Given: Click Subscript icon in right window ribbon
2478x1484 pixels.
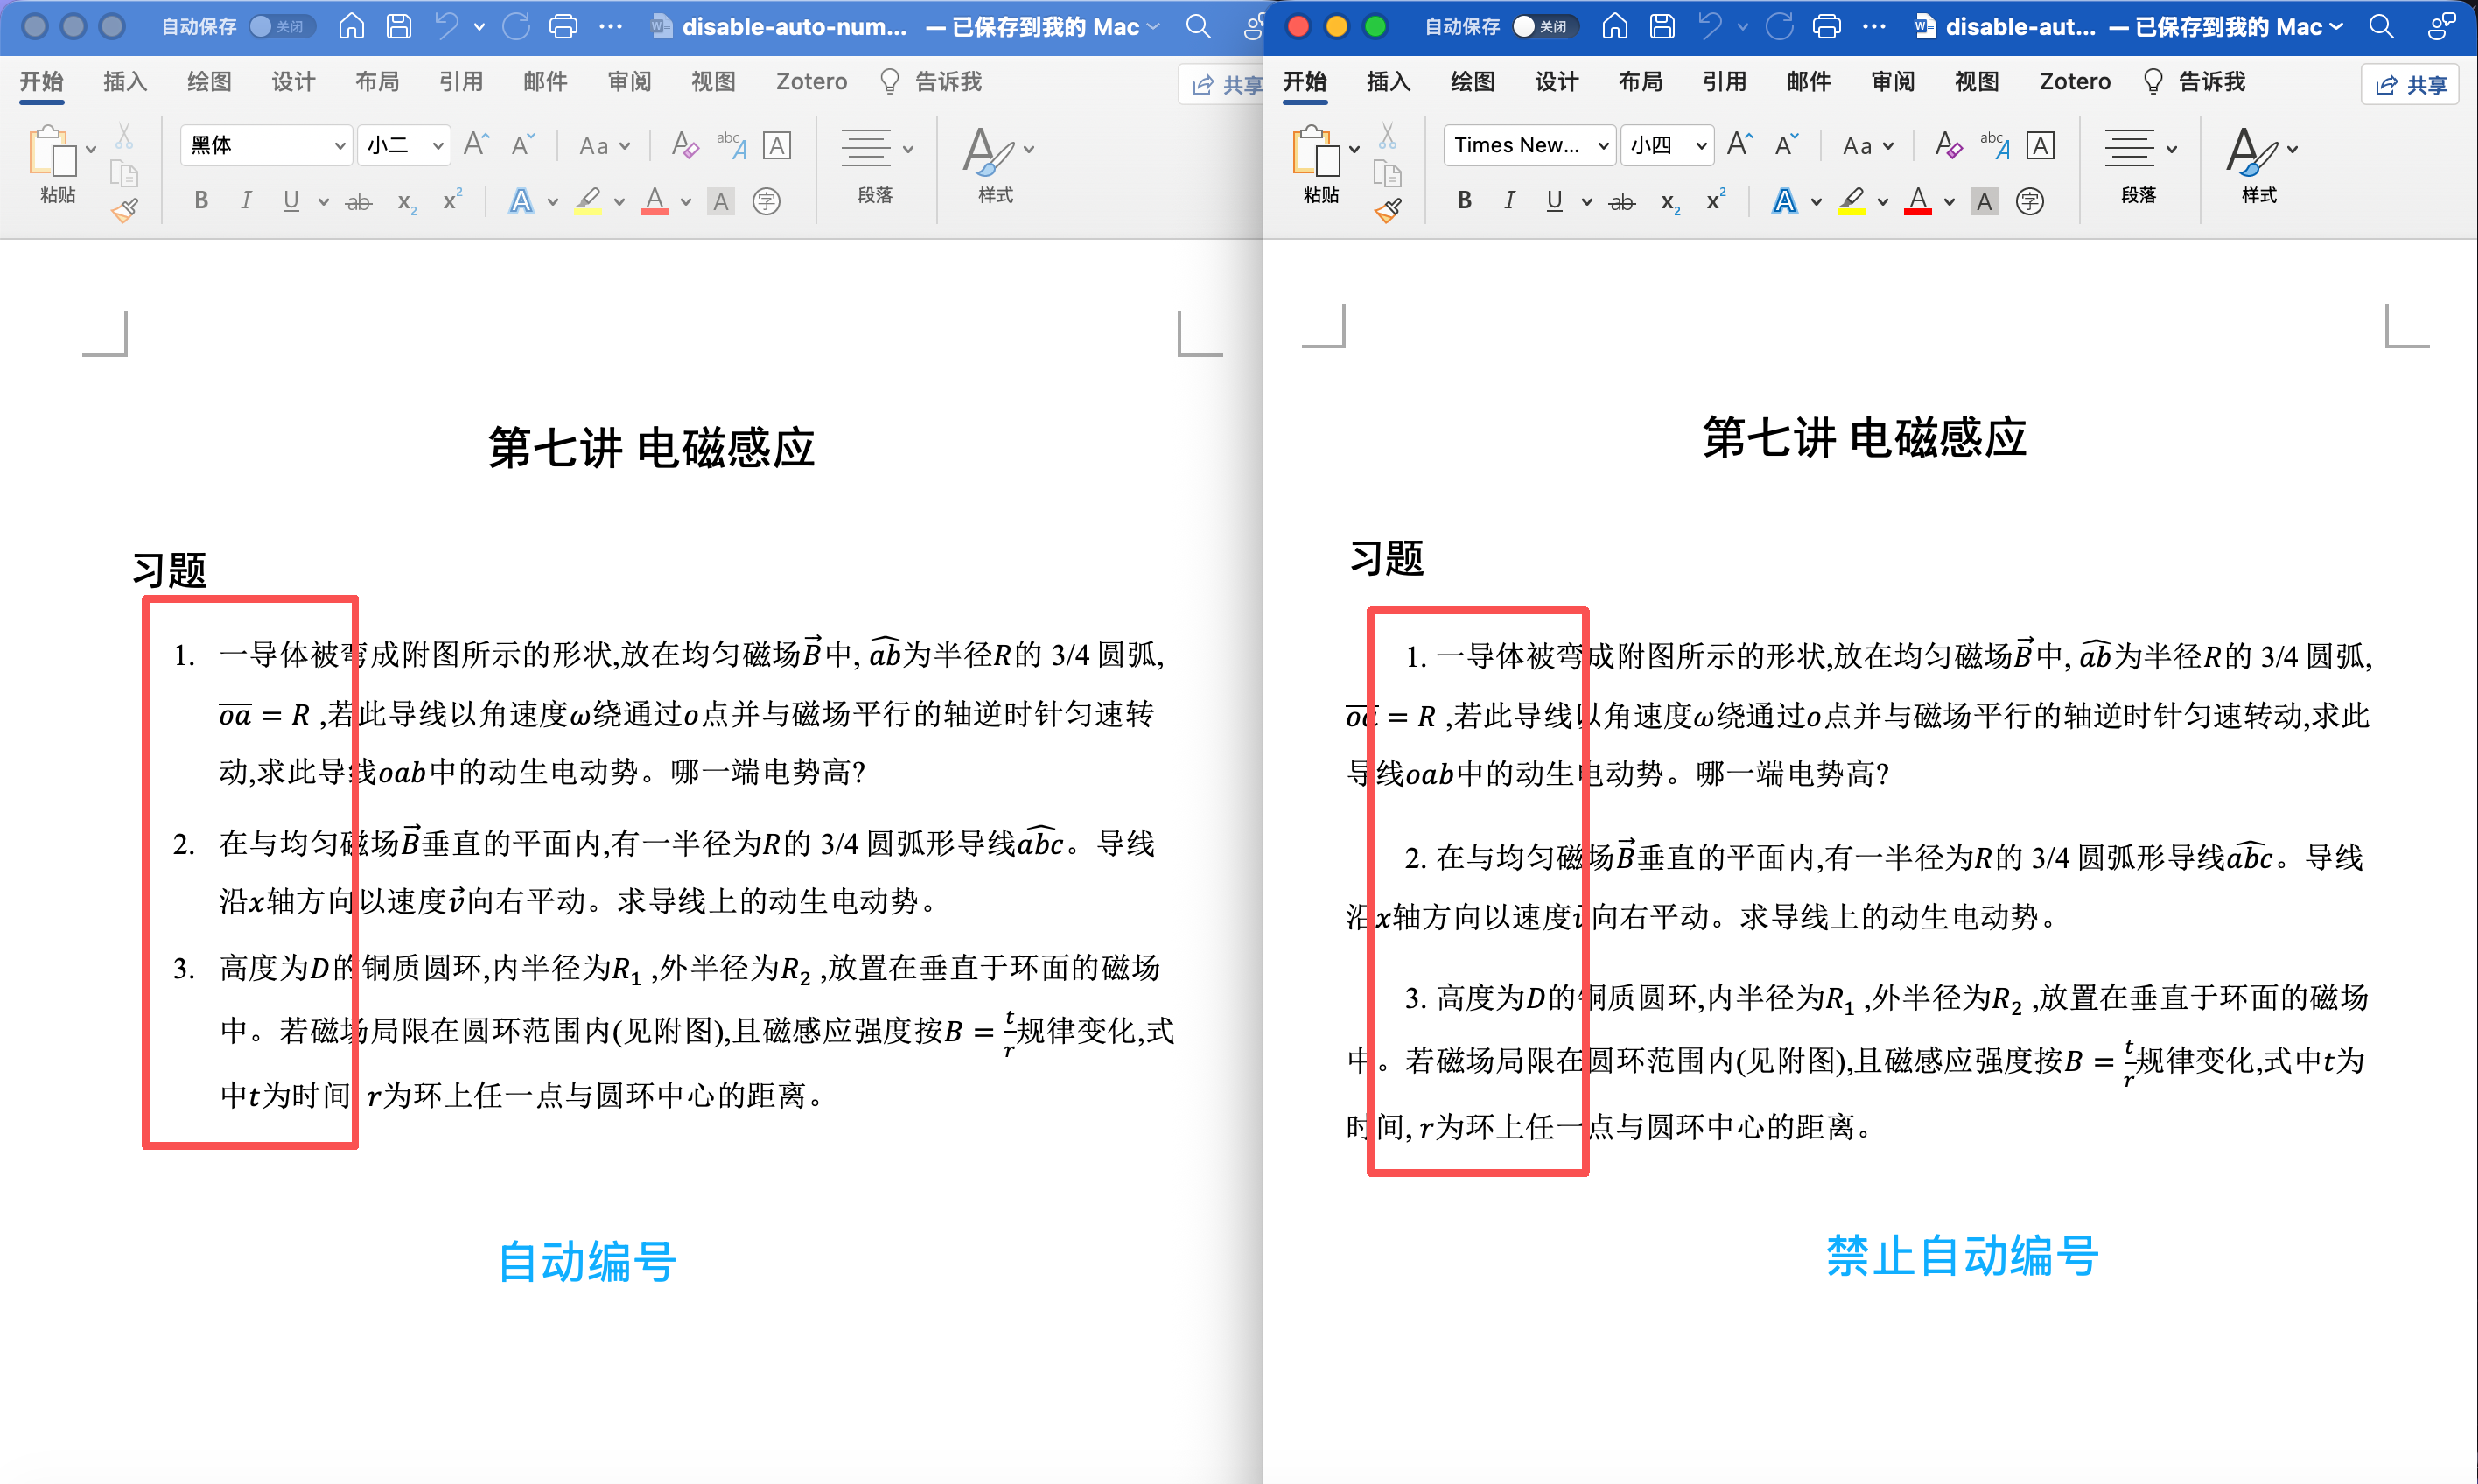Looking at the screenshot, I should (1669, 202).
